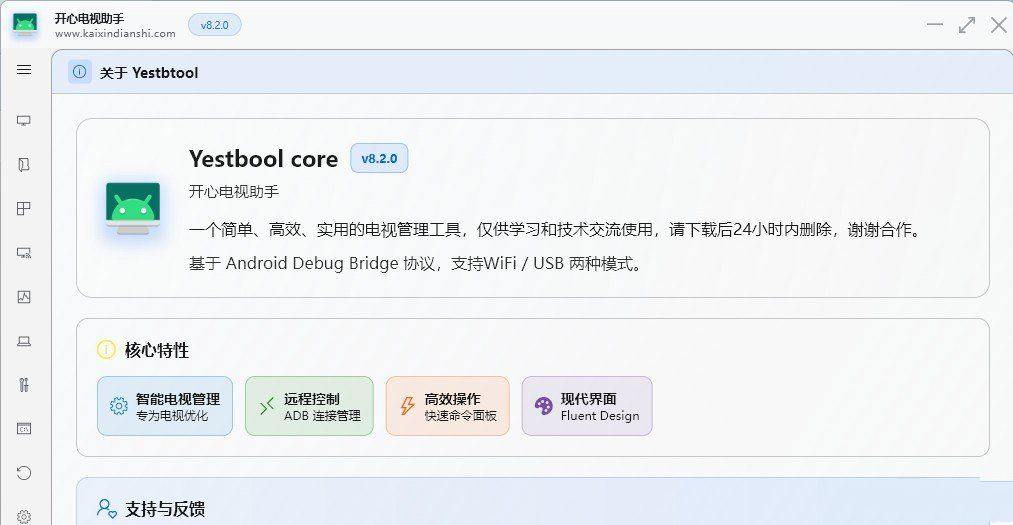Open the sidebar grid layout icon
This screenshot has height=525, width=1013.
pos(24,209)
